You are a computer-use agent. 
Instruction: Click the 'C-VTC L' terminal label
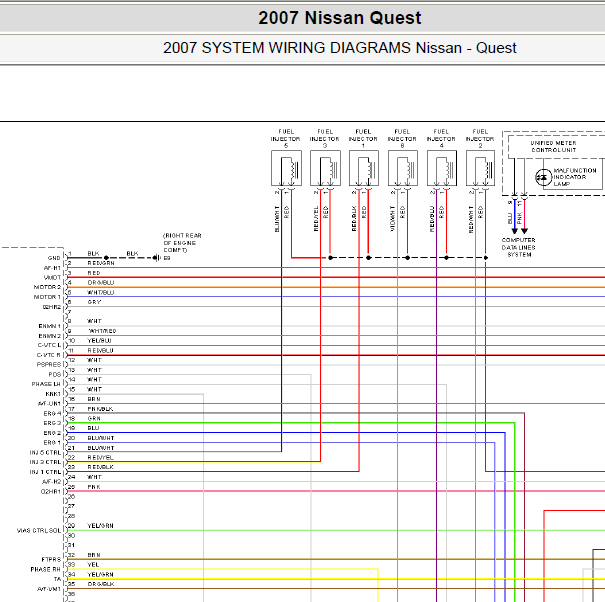pos(49,345)
